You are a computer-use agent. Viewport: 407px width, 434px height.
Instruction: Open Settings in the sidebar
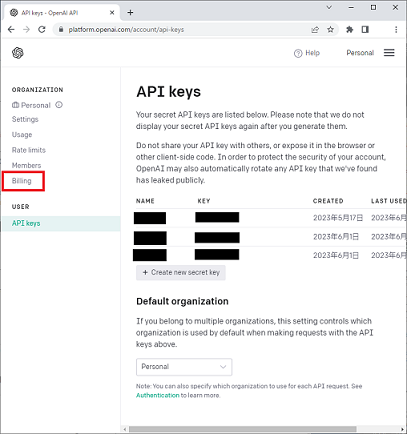(x=25, y=119)
